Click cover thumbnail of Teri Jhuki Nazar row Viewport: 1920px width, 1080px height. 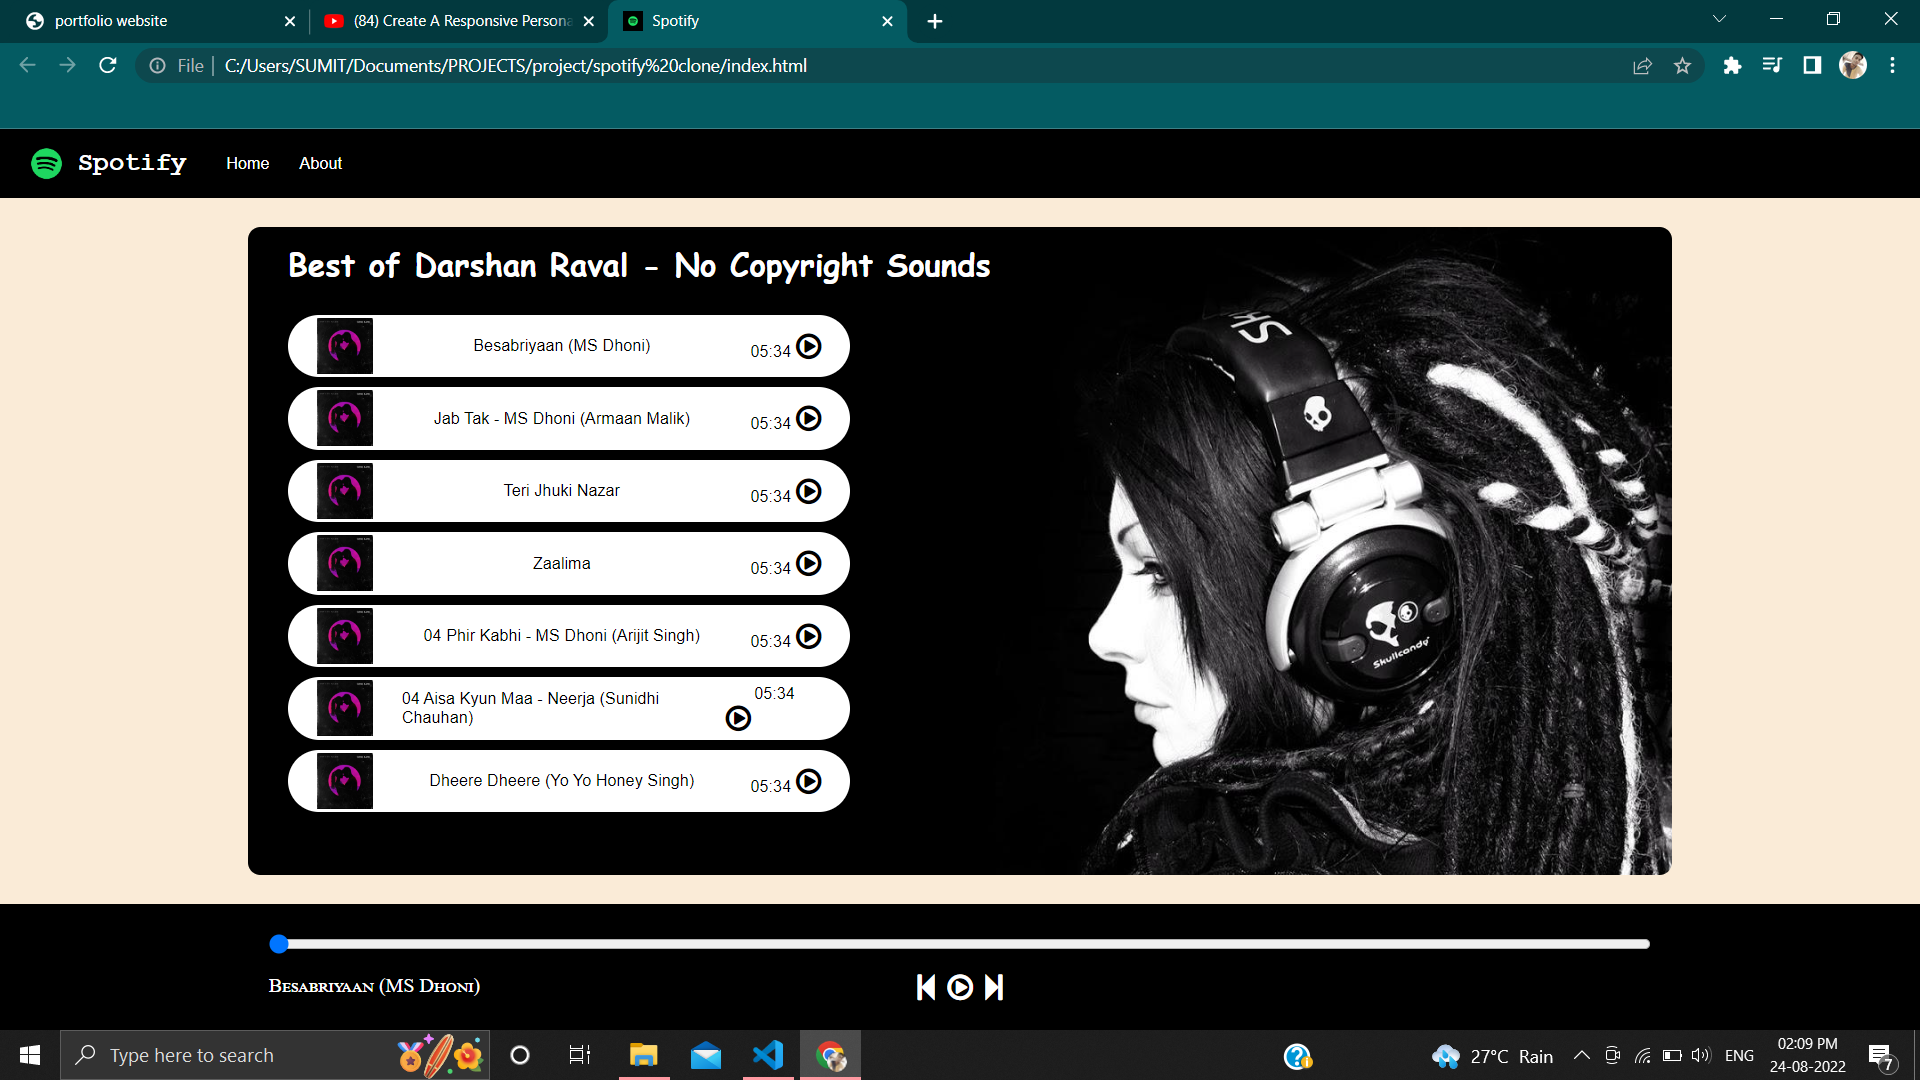pos(345,491)
